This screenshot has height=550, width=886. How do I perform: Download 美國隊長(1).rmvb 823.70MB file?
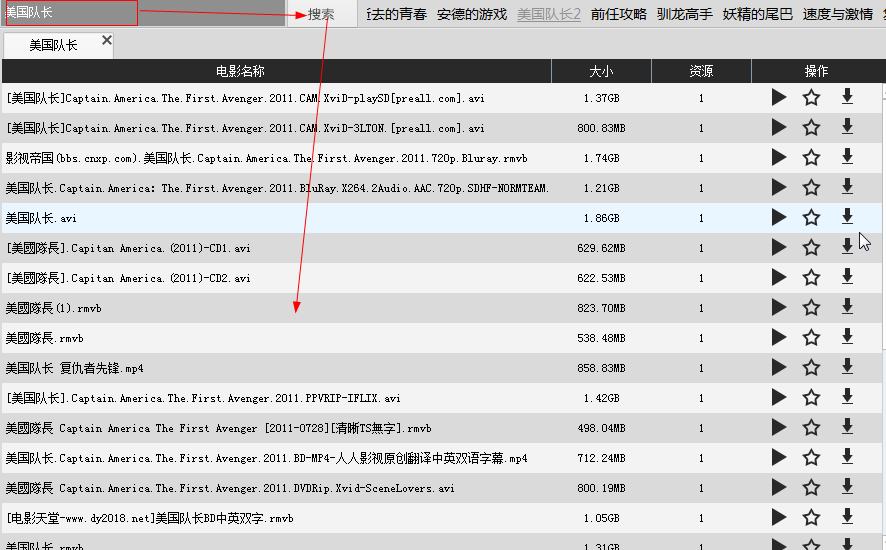click(x=847, y=306)
